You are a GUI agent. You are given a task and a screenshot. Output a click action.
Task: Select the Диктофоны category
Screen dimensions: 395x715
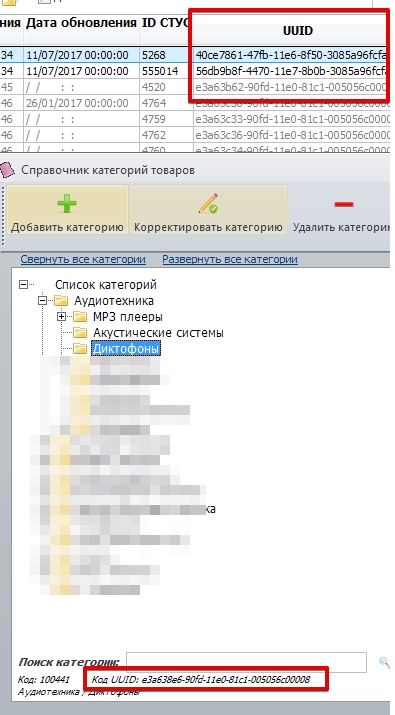click(125, 348)
